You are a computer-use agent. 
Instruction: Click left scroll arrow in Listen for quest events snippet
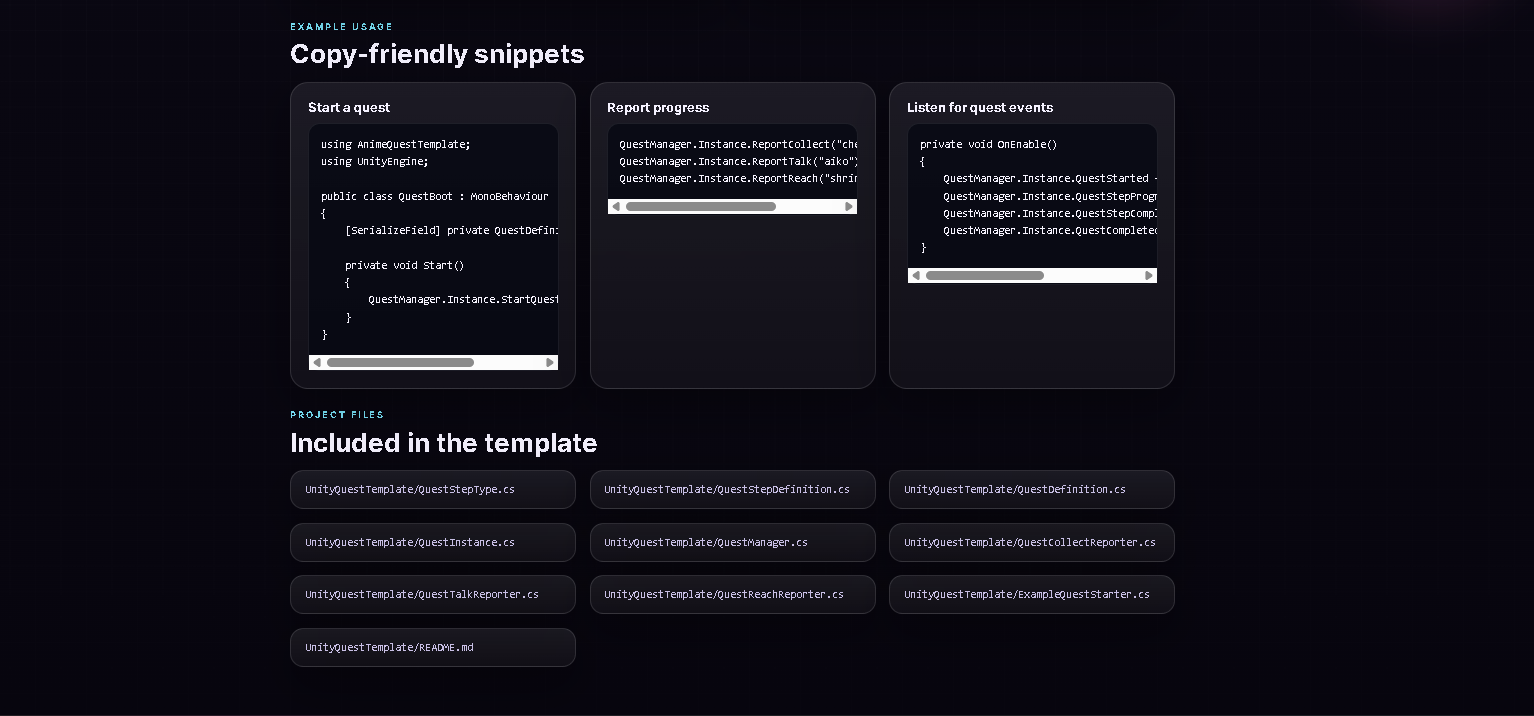[916, 276]
